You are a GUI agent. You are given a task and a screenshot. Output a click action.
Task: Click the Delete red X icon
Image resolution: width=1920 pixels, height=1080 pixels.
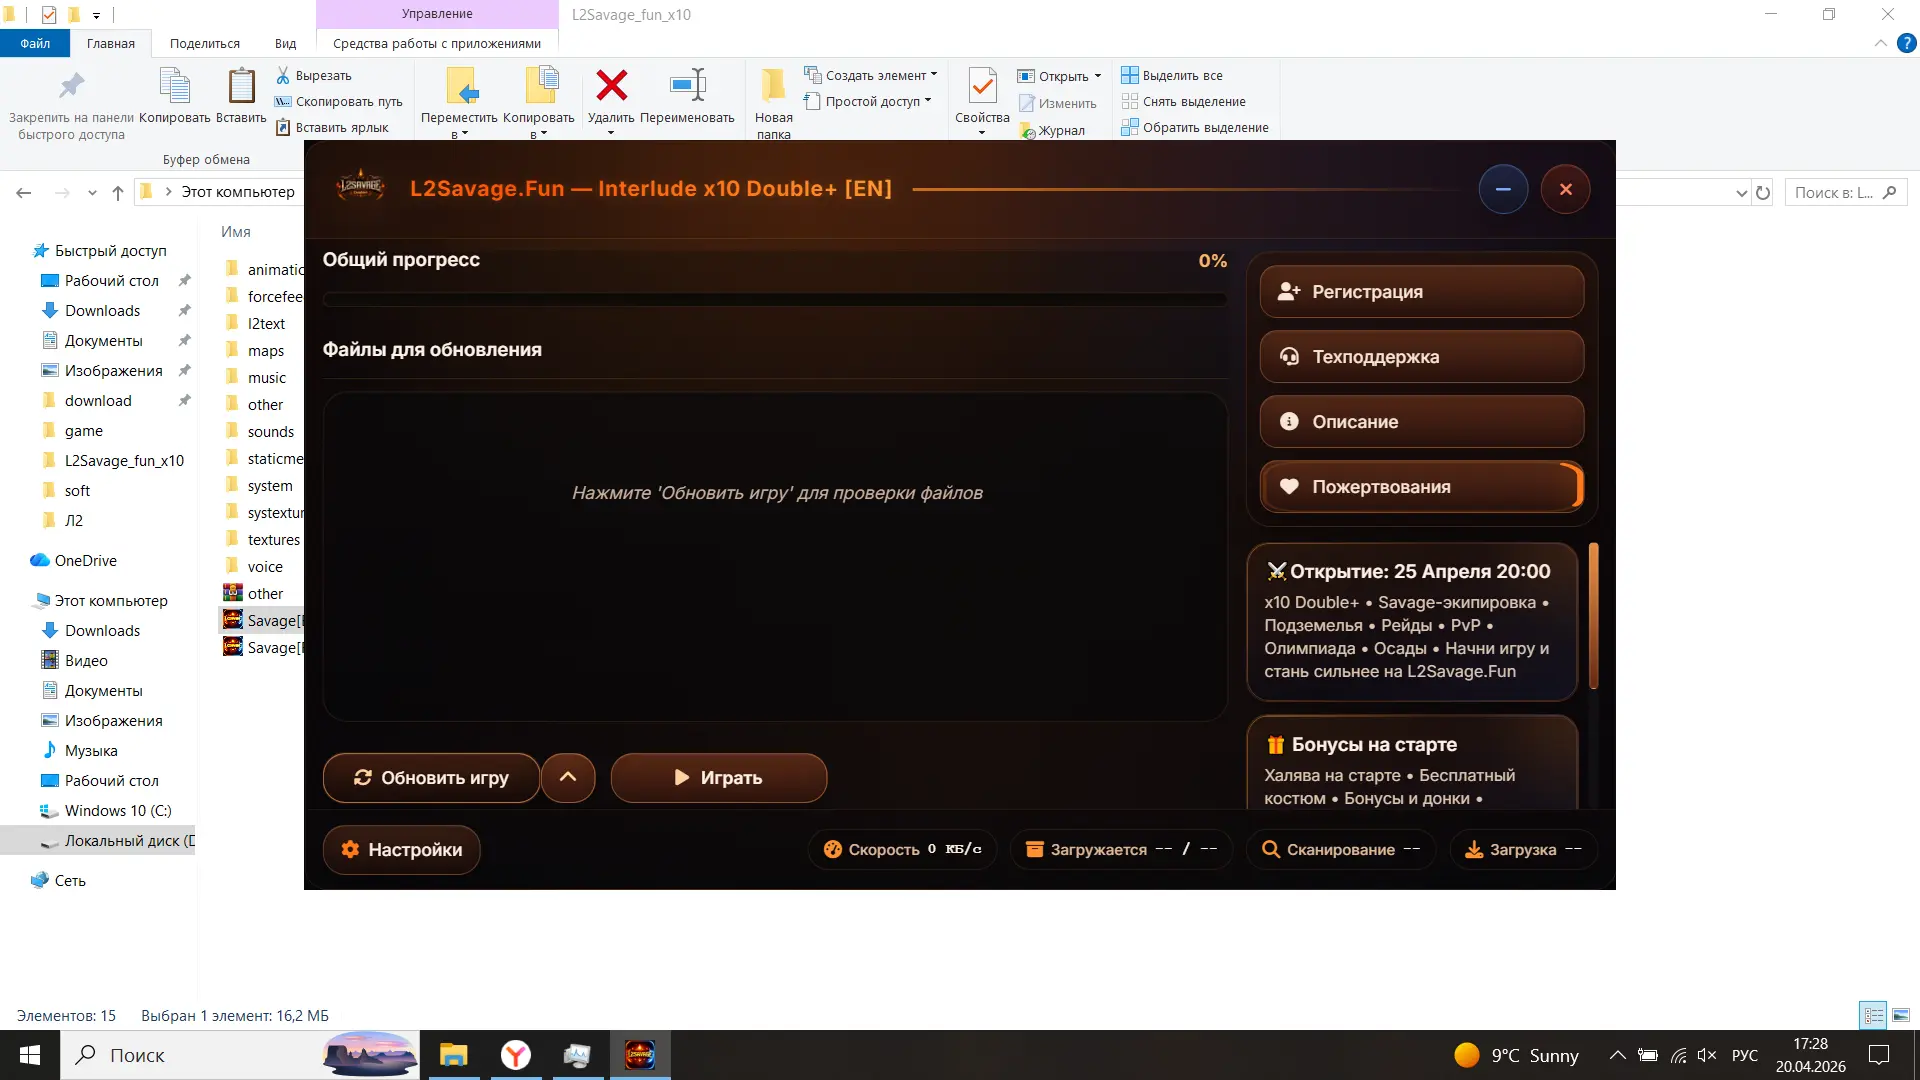point(611,87)
